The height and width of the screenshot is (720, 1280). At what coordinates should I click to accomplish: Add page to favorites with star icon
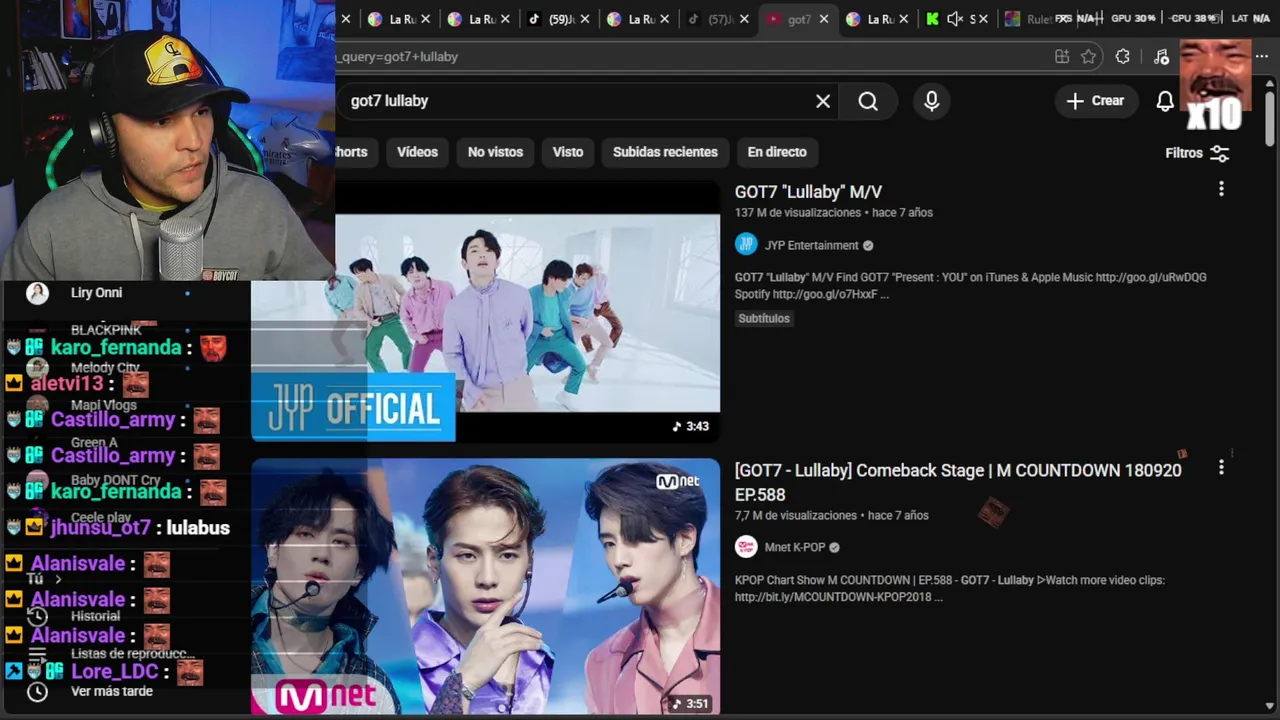pyautogui.click(x=1089, y=57)
